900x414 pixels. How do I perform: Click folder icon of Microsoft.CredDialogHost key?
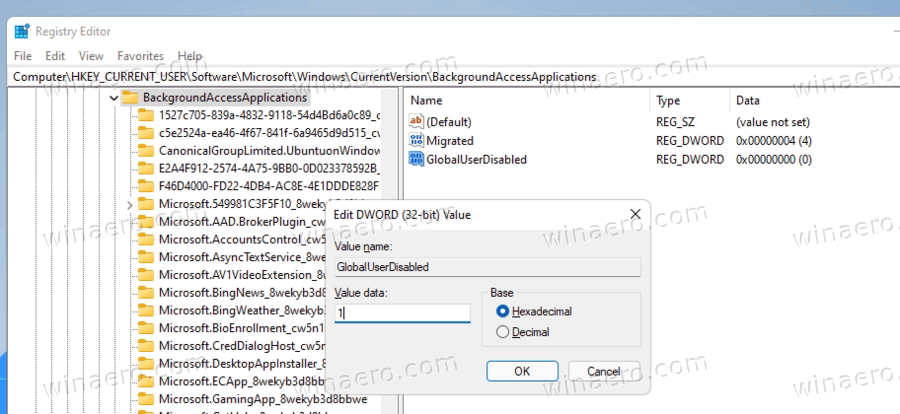click(x=146, y=346)
